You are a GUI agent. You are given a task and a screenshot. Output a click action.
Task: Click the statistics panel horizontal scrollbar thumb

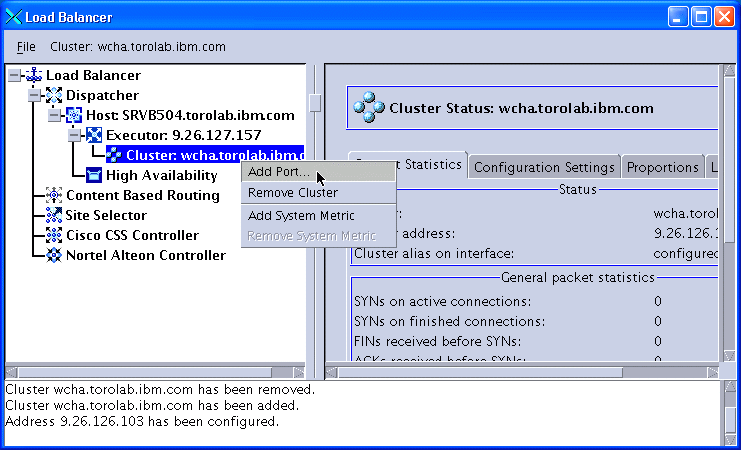click(x=480, y=373)
